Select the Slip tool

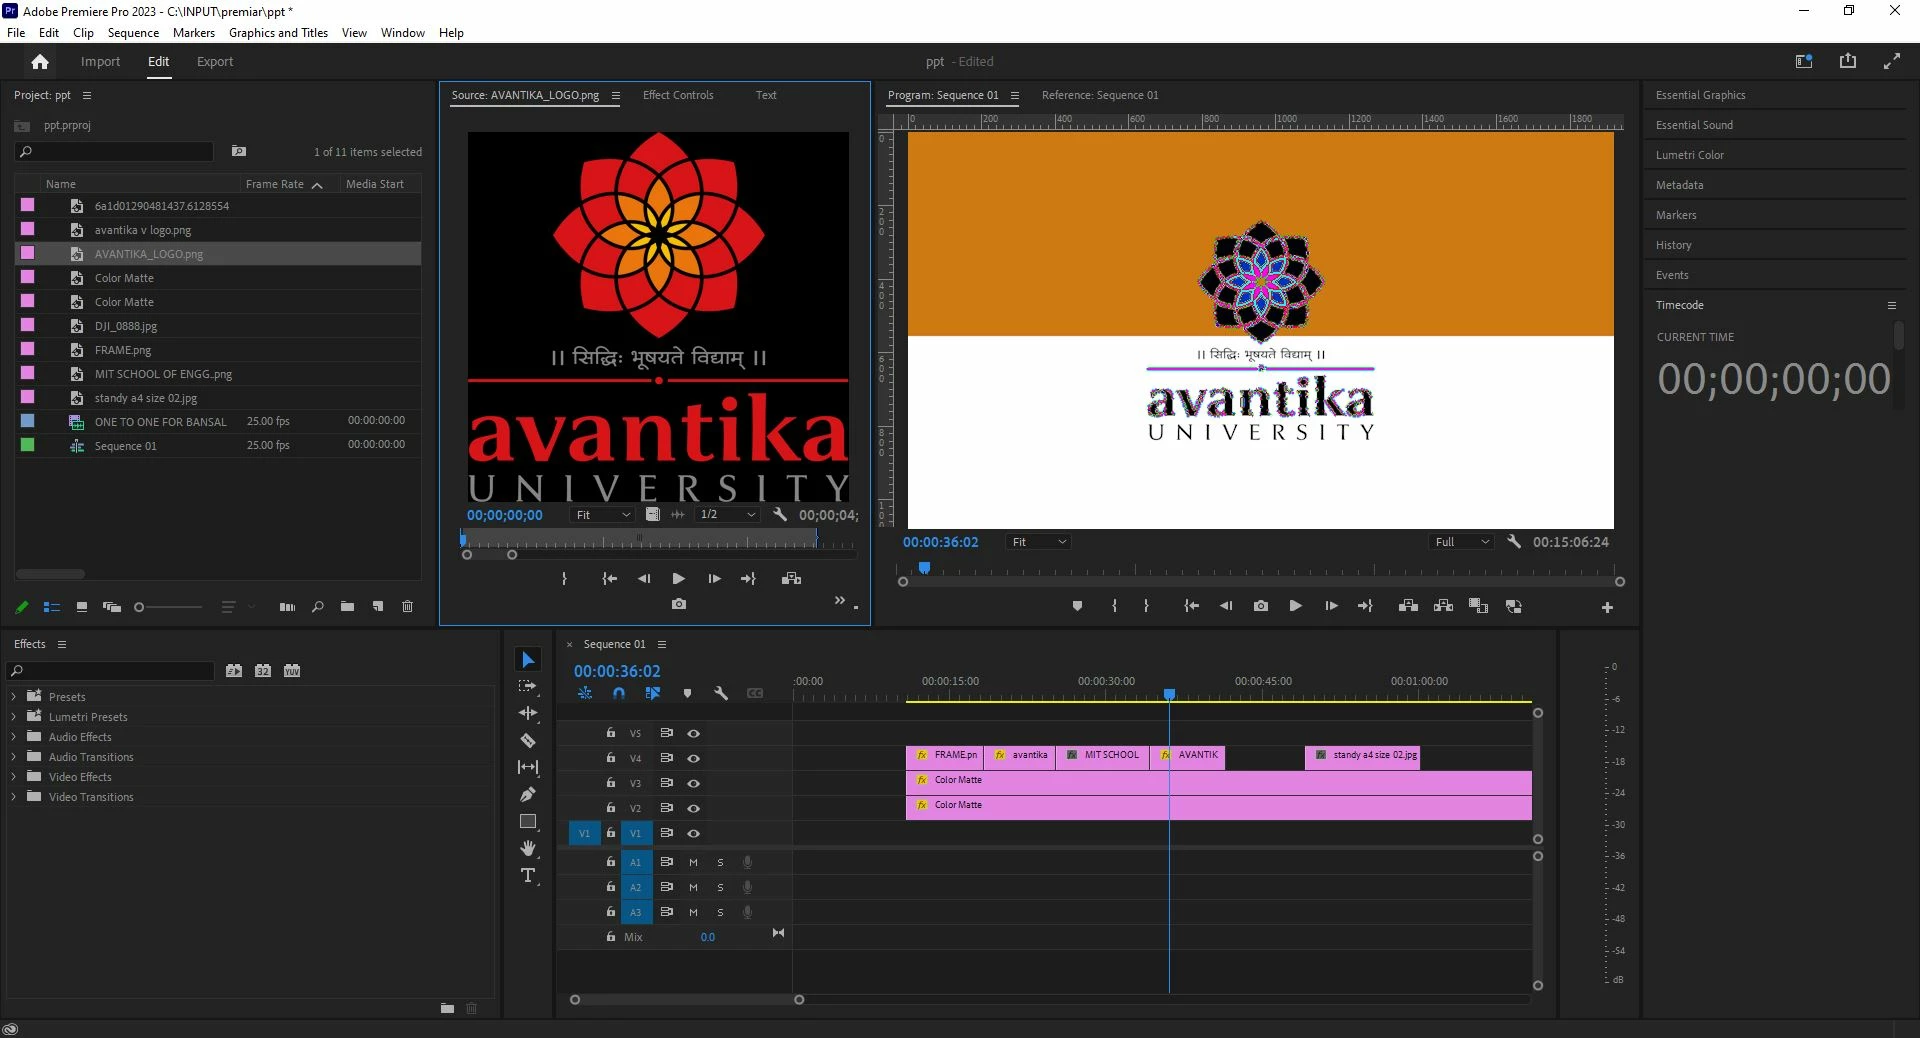(x=528, y=767)
